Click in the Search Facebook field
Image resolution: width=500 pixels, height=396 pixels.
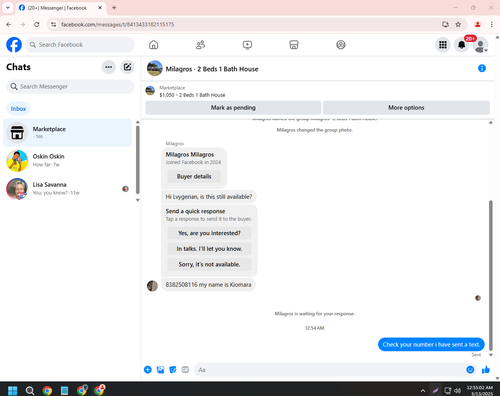coord(80,45)
